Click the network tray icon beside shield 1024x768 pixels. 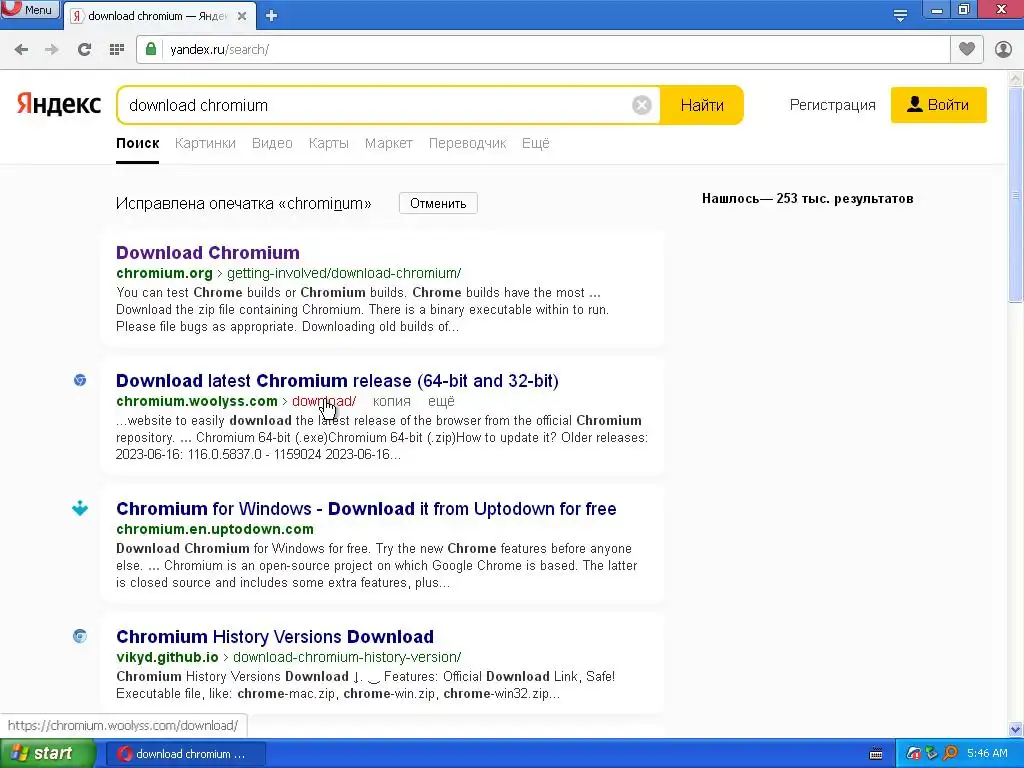(x=931, y=754)
